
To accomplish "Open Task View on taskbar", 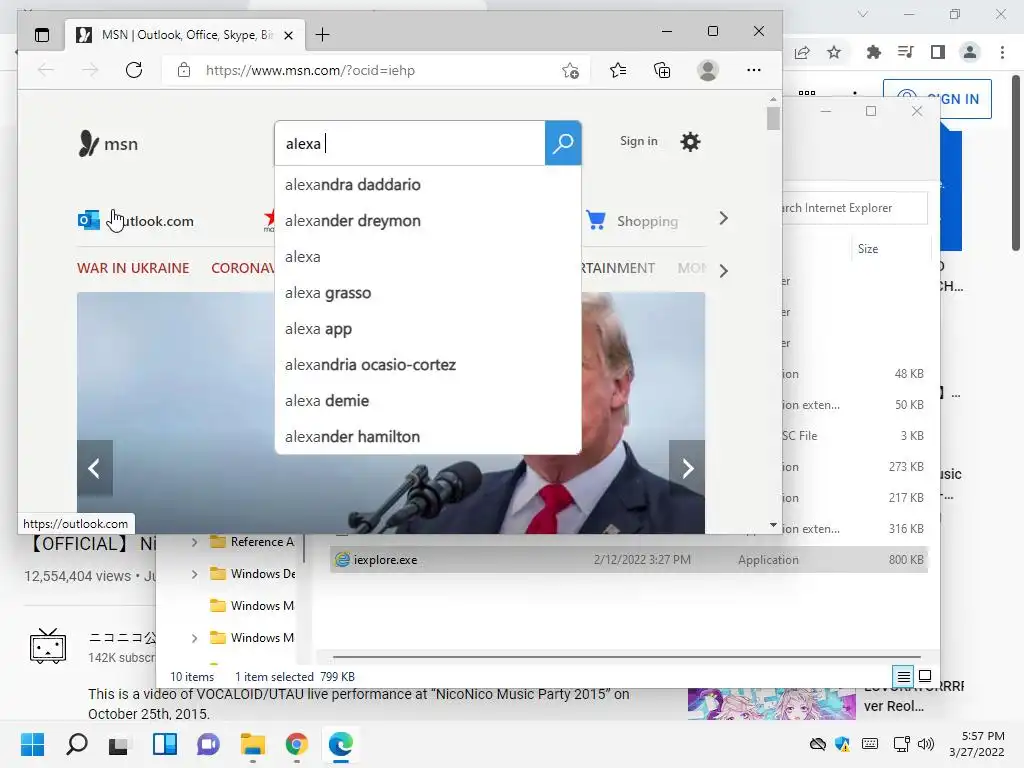I will tap(119, 744).
